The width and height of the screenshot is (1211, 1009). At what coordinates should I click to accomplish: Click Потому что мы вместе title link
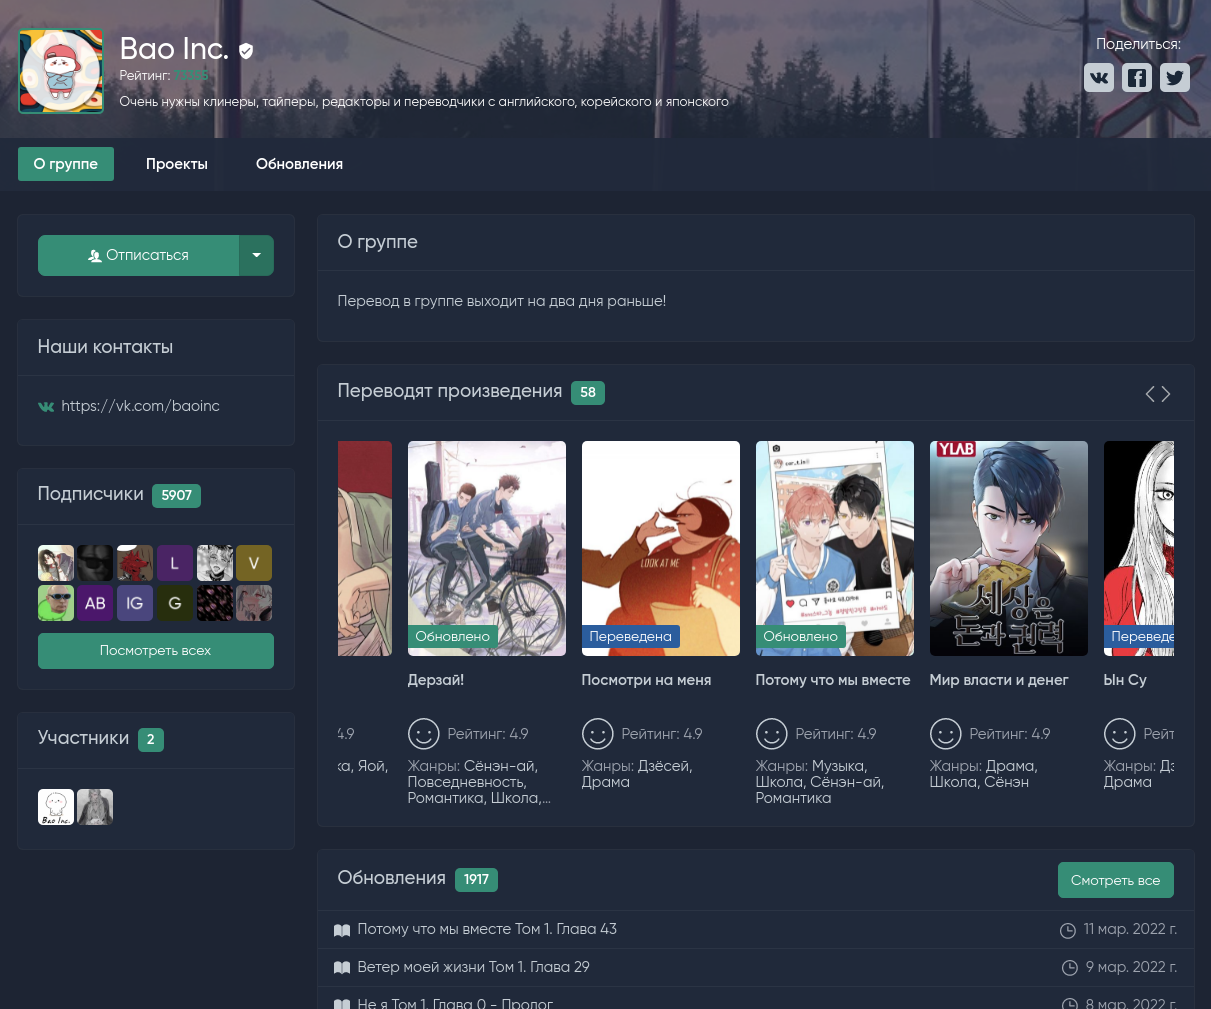(833, 680)
